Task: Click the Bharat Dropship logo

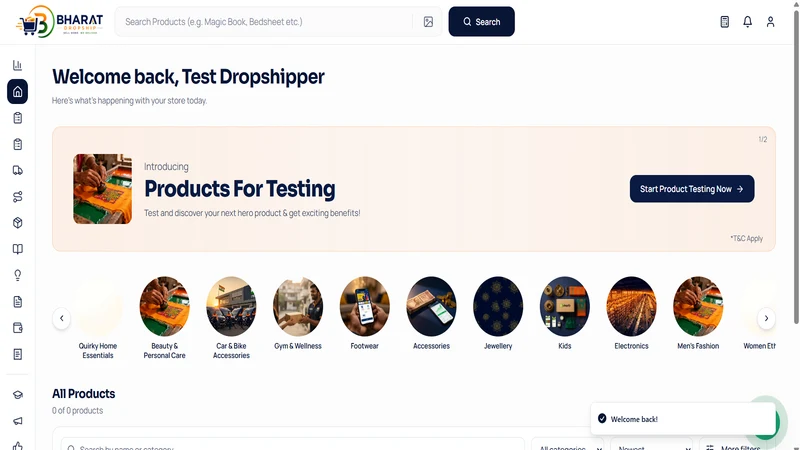Action: pos(60,21)
